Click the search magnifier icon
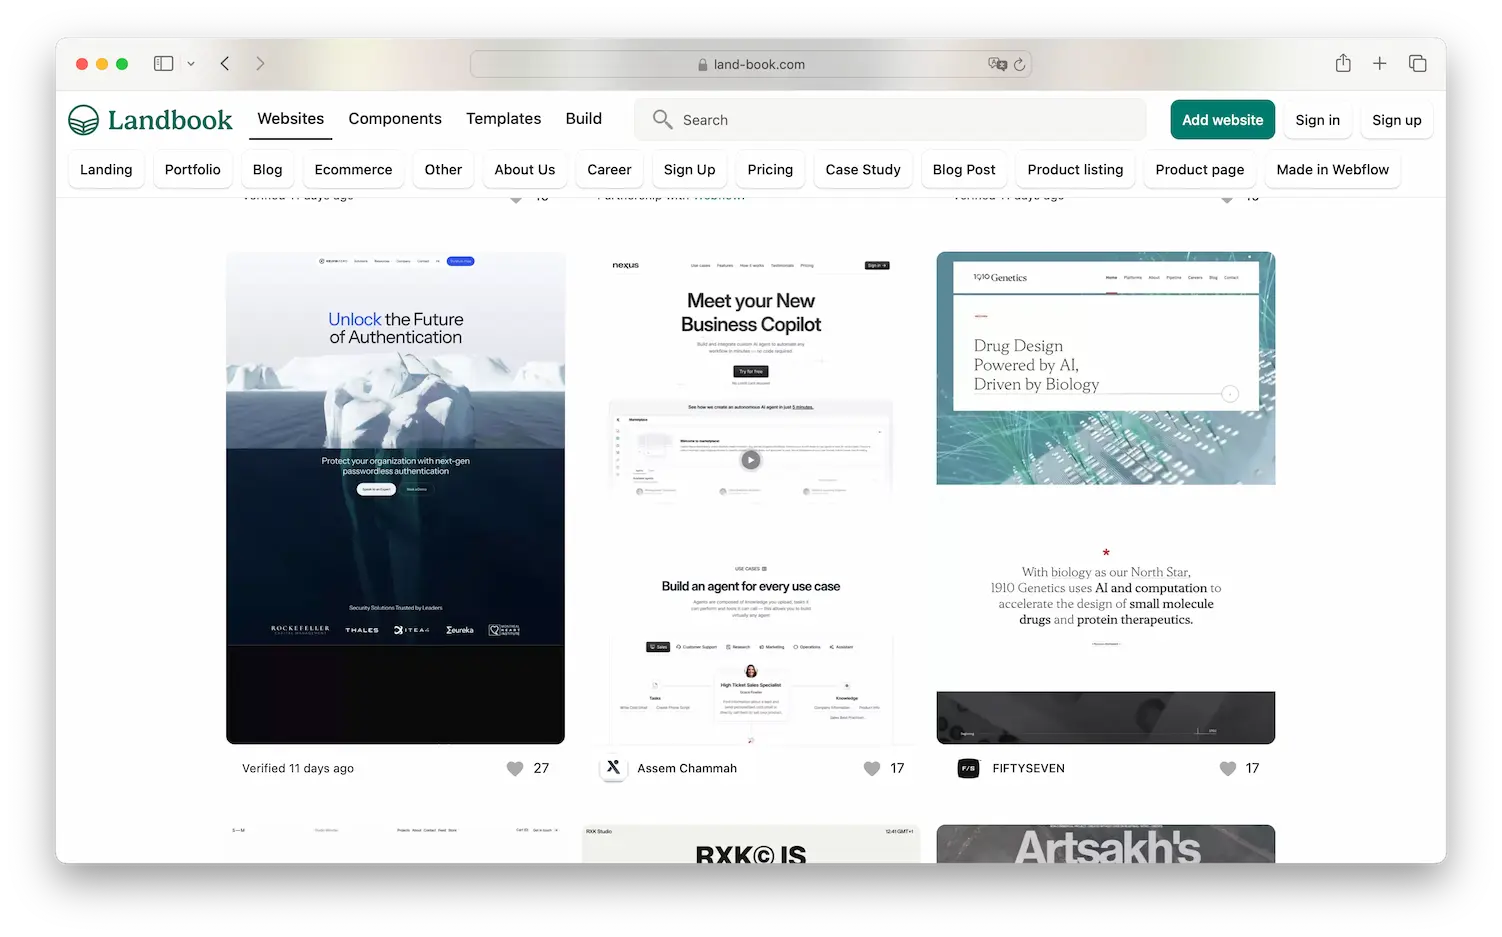The image size is (1502, 937). pyautogui.click(x=662, y=119)
